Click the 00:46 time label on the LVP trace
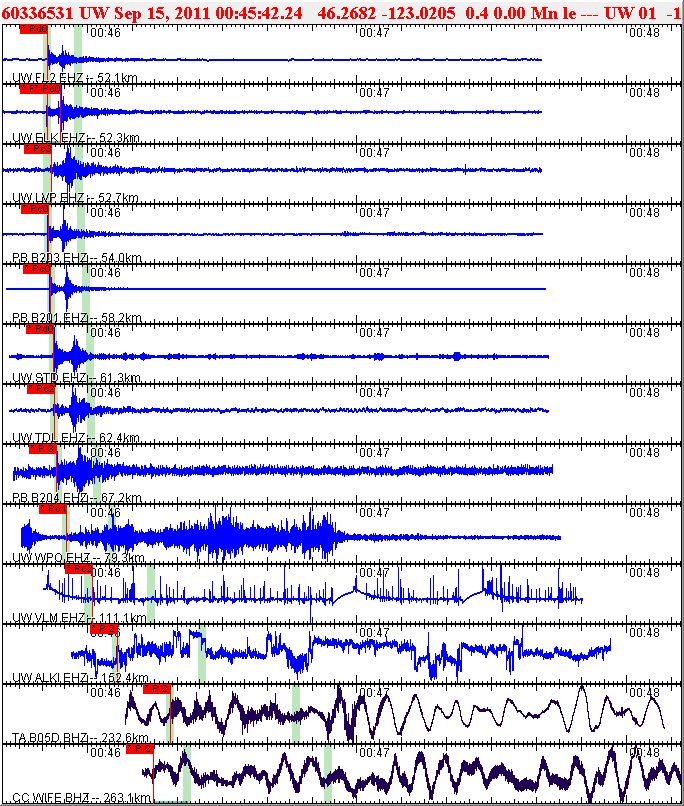The height and width of the screenshot is (806, 684). [105, 153]
